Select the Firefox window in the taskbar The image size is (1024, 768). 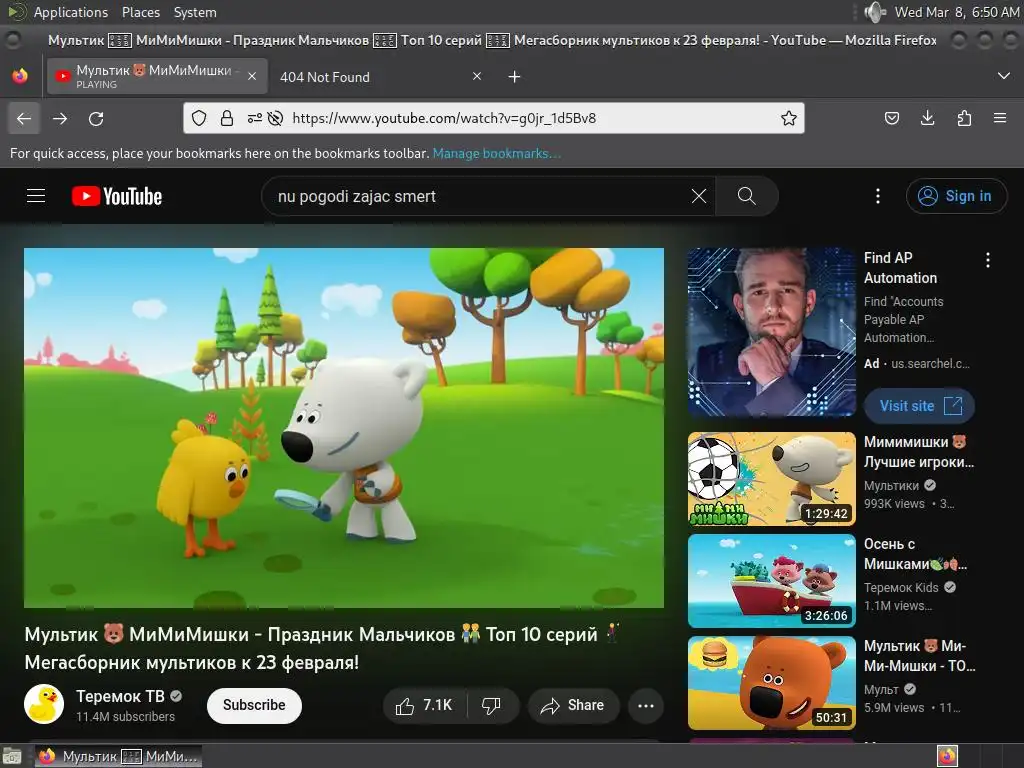point(118,756)
